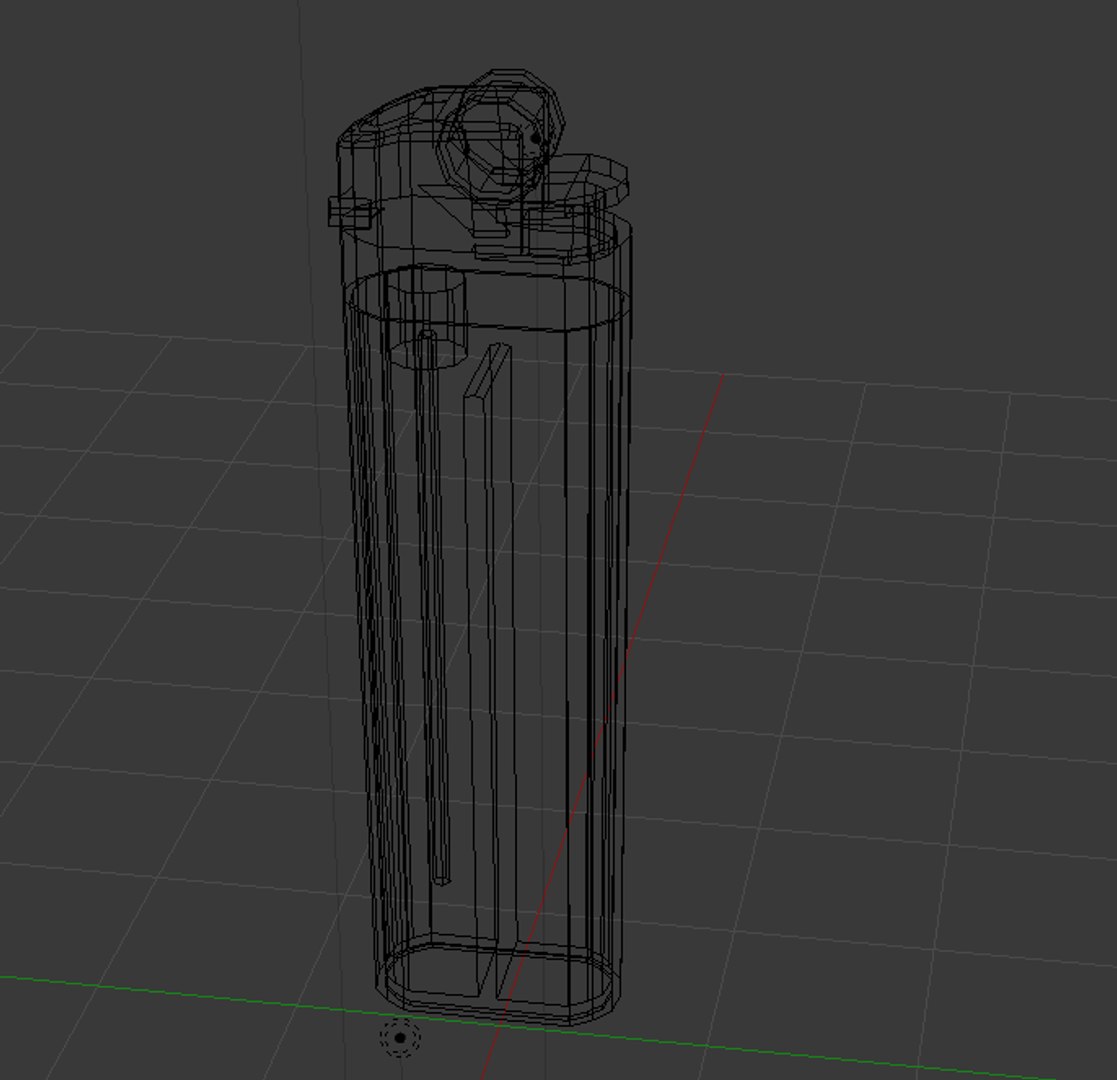Select the lighter's striker wheel wireframe

501,135
